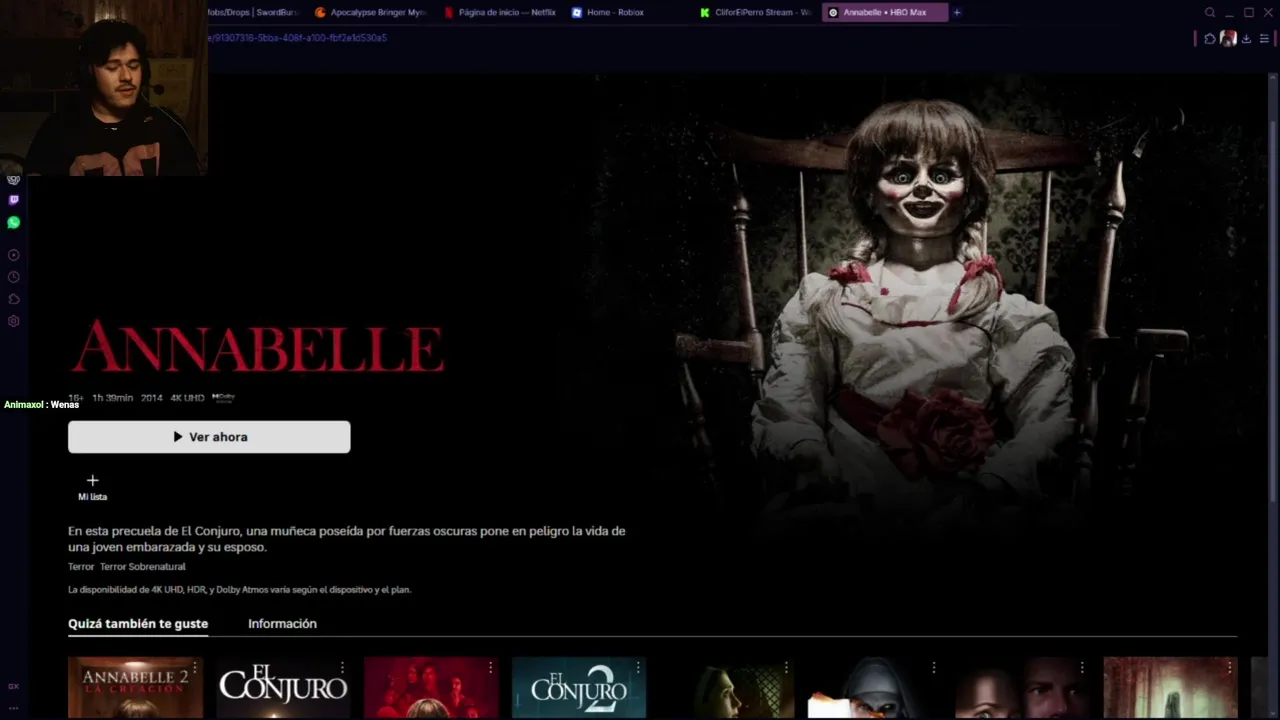1280x720 pixels.
Task: Open WhatsApp in the browser sidebar
Action: click(13, 222)
